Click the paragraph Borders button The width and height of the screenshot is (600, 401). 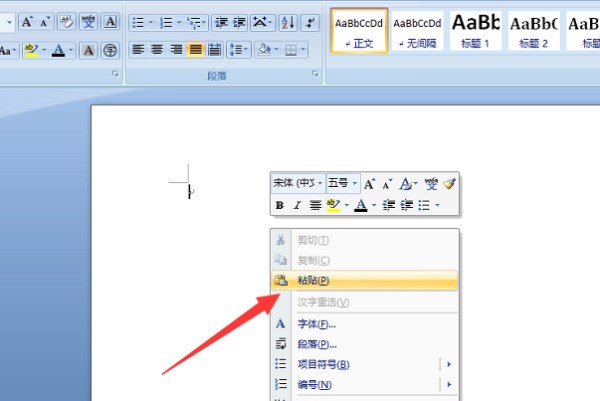click(x=291, y=50)
